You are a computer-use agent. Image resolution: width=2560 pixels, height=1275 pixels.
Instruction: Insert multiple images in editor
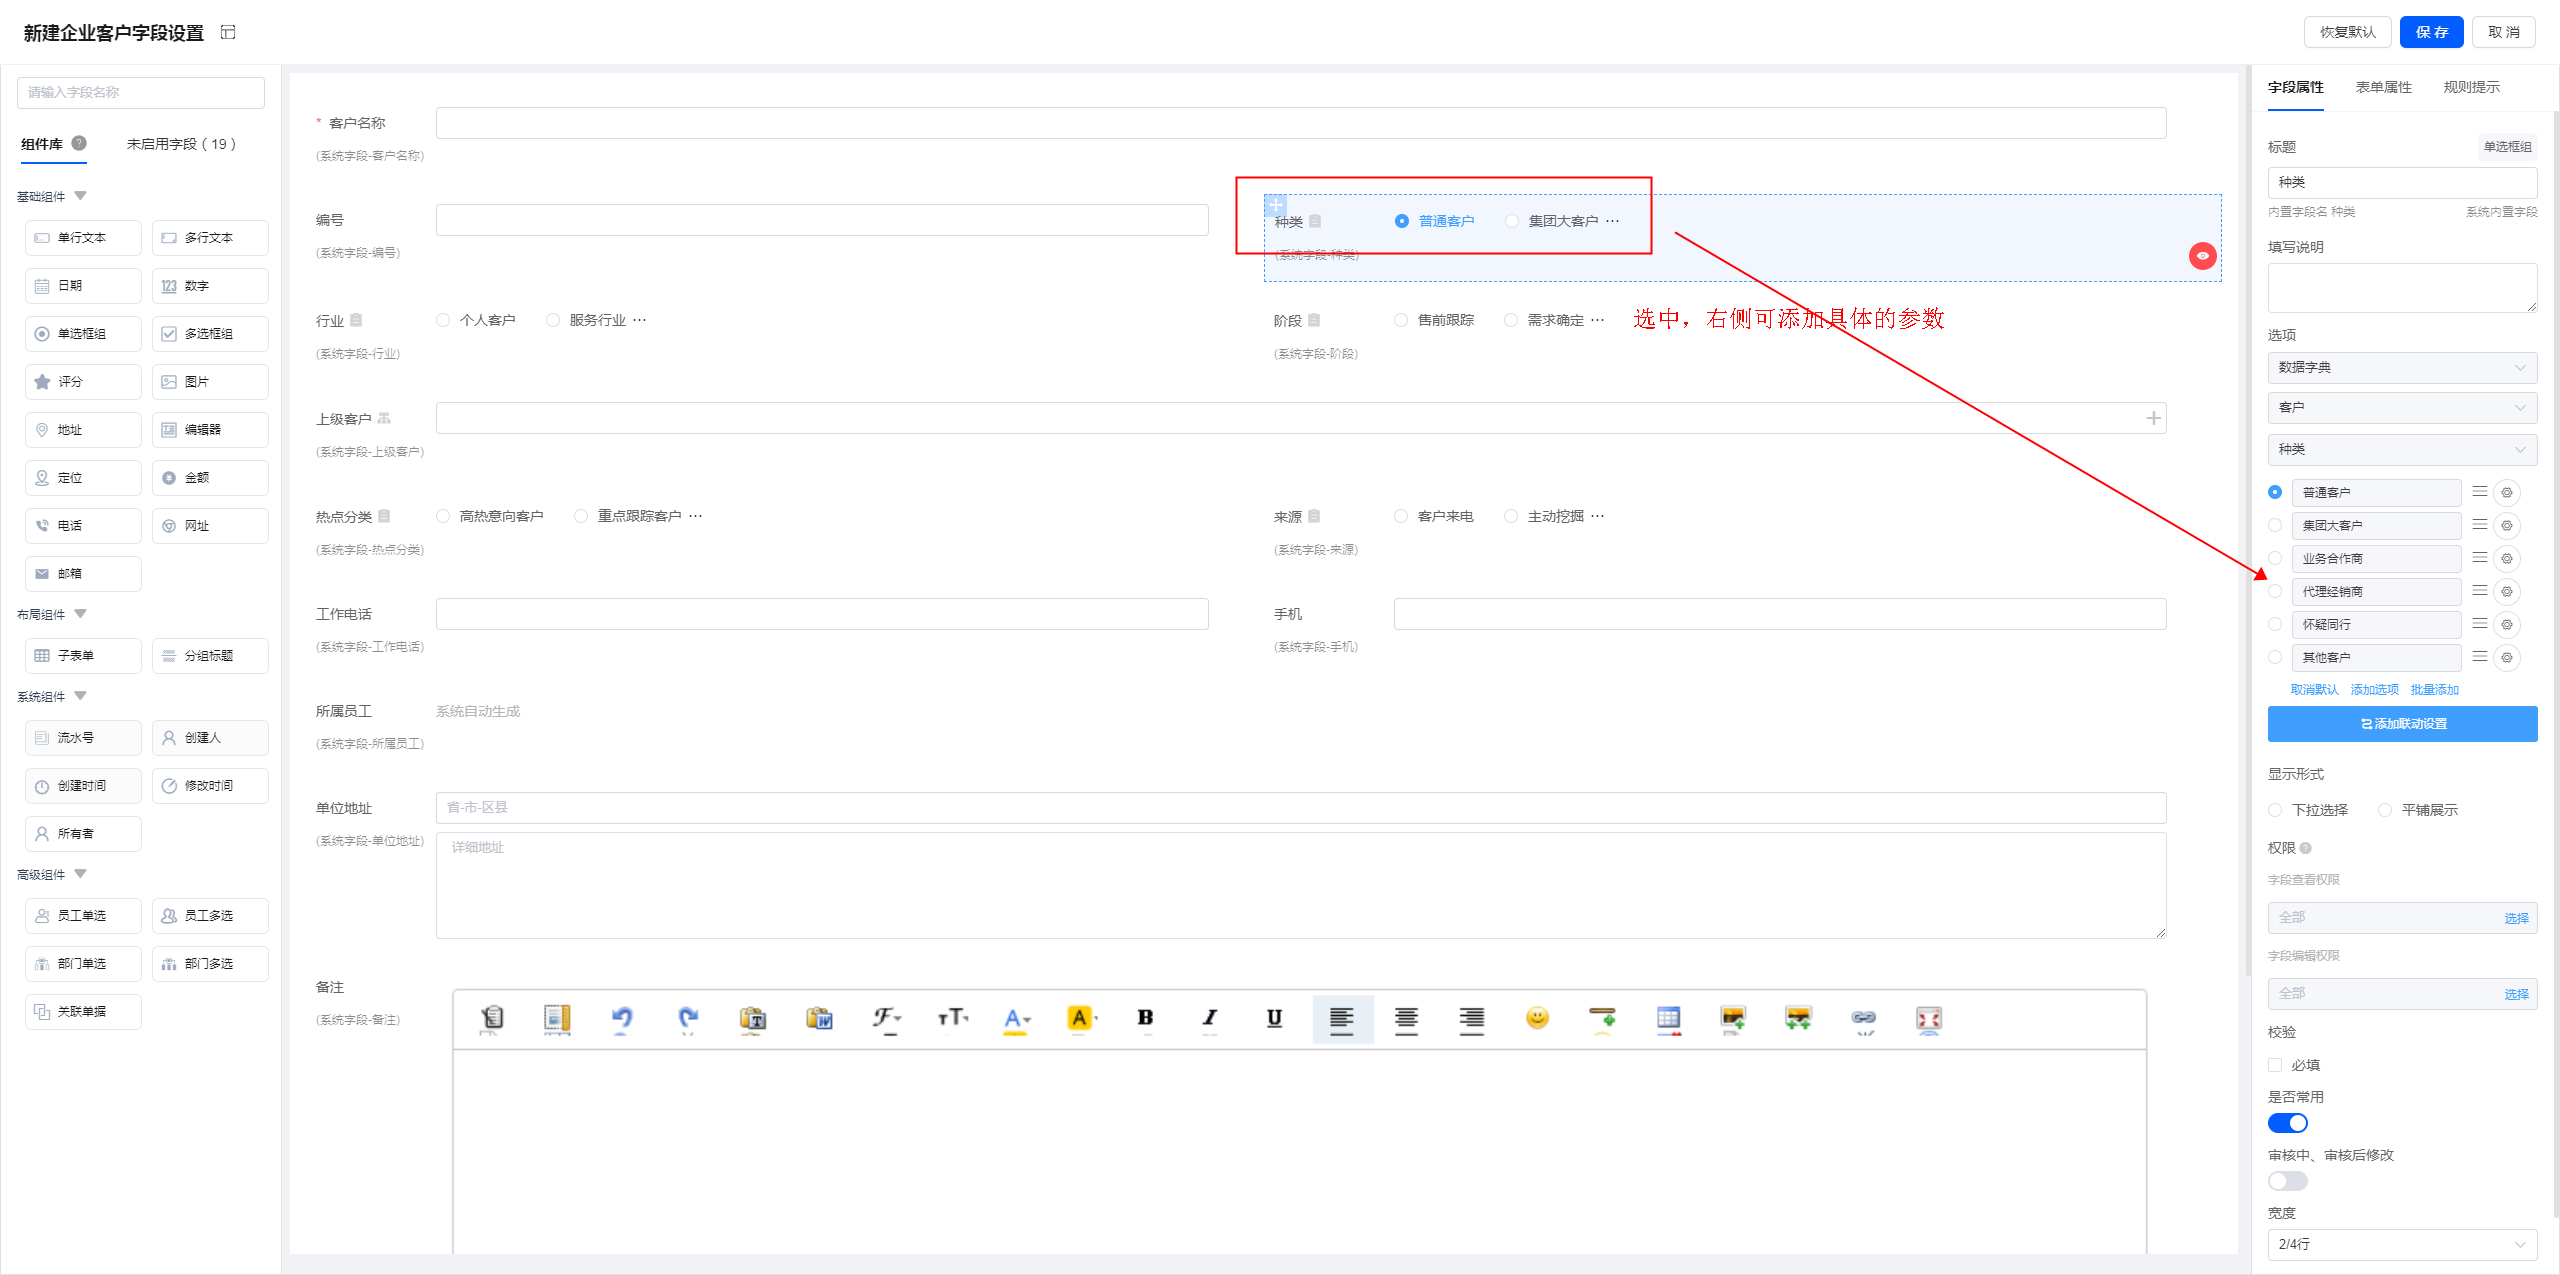(1798, 1018)
